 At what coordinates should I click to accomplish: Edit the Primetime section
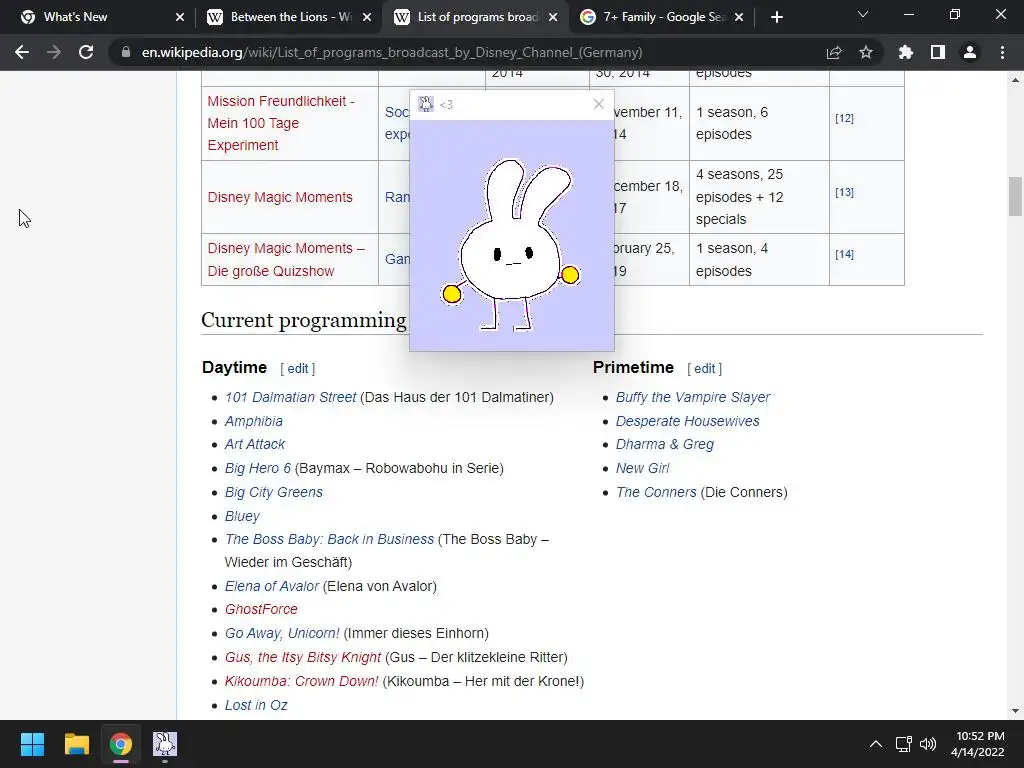point(705,368)
